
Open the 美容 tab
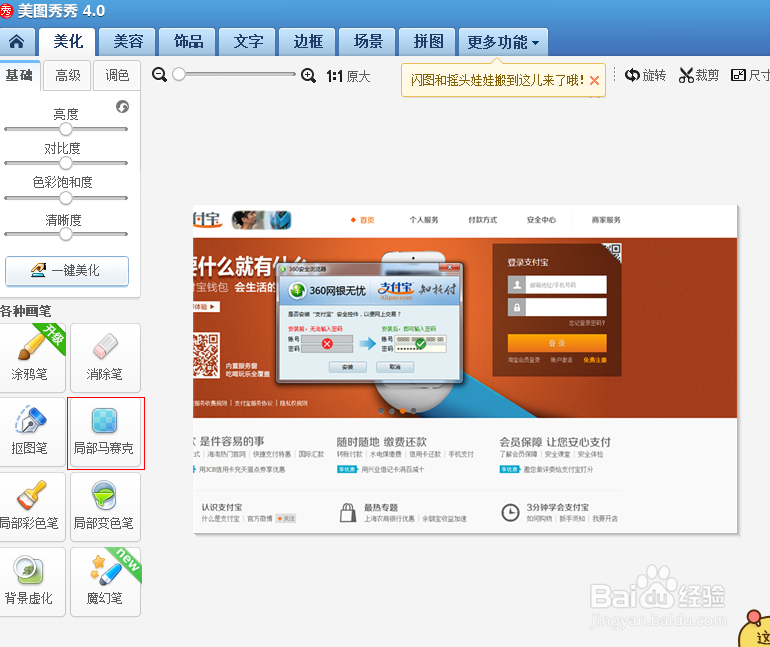click(128, 42)
